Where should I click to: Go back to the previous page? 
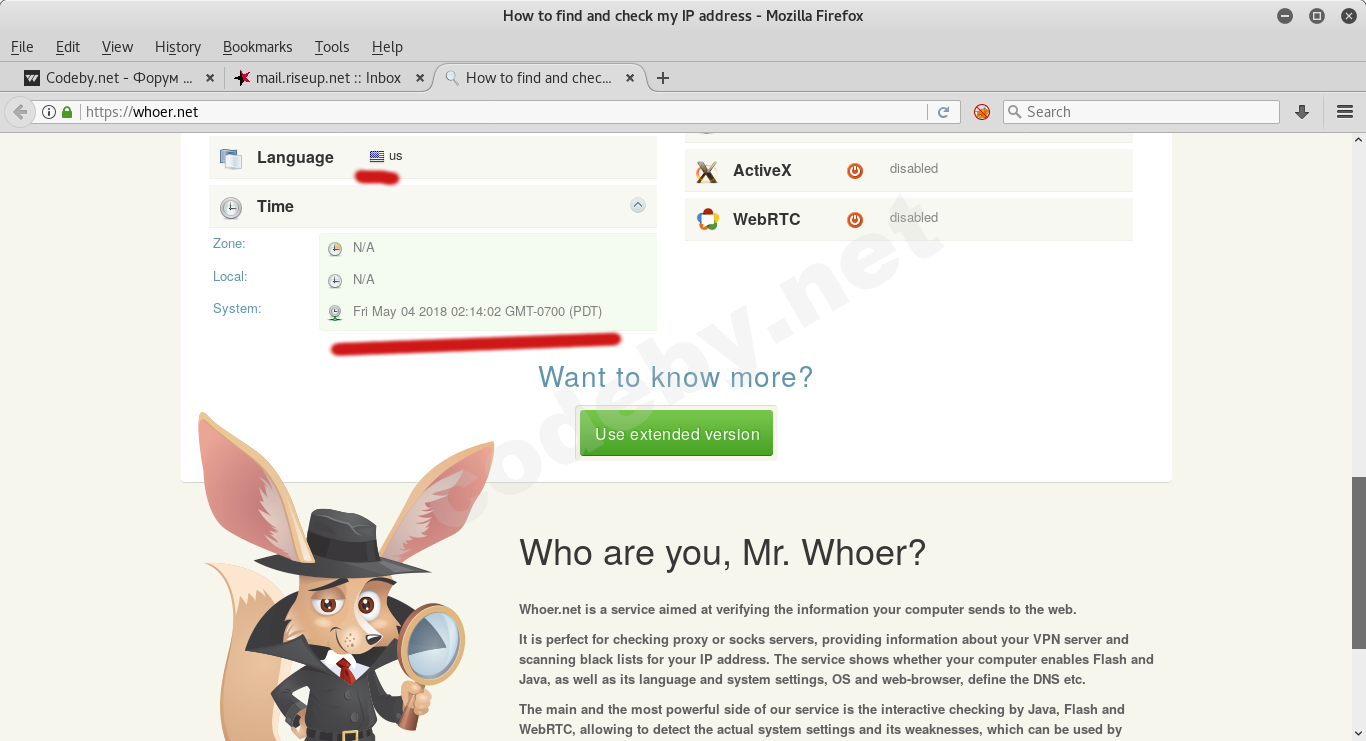pos(20,112)
